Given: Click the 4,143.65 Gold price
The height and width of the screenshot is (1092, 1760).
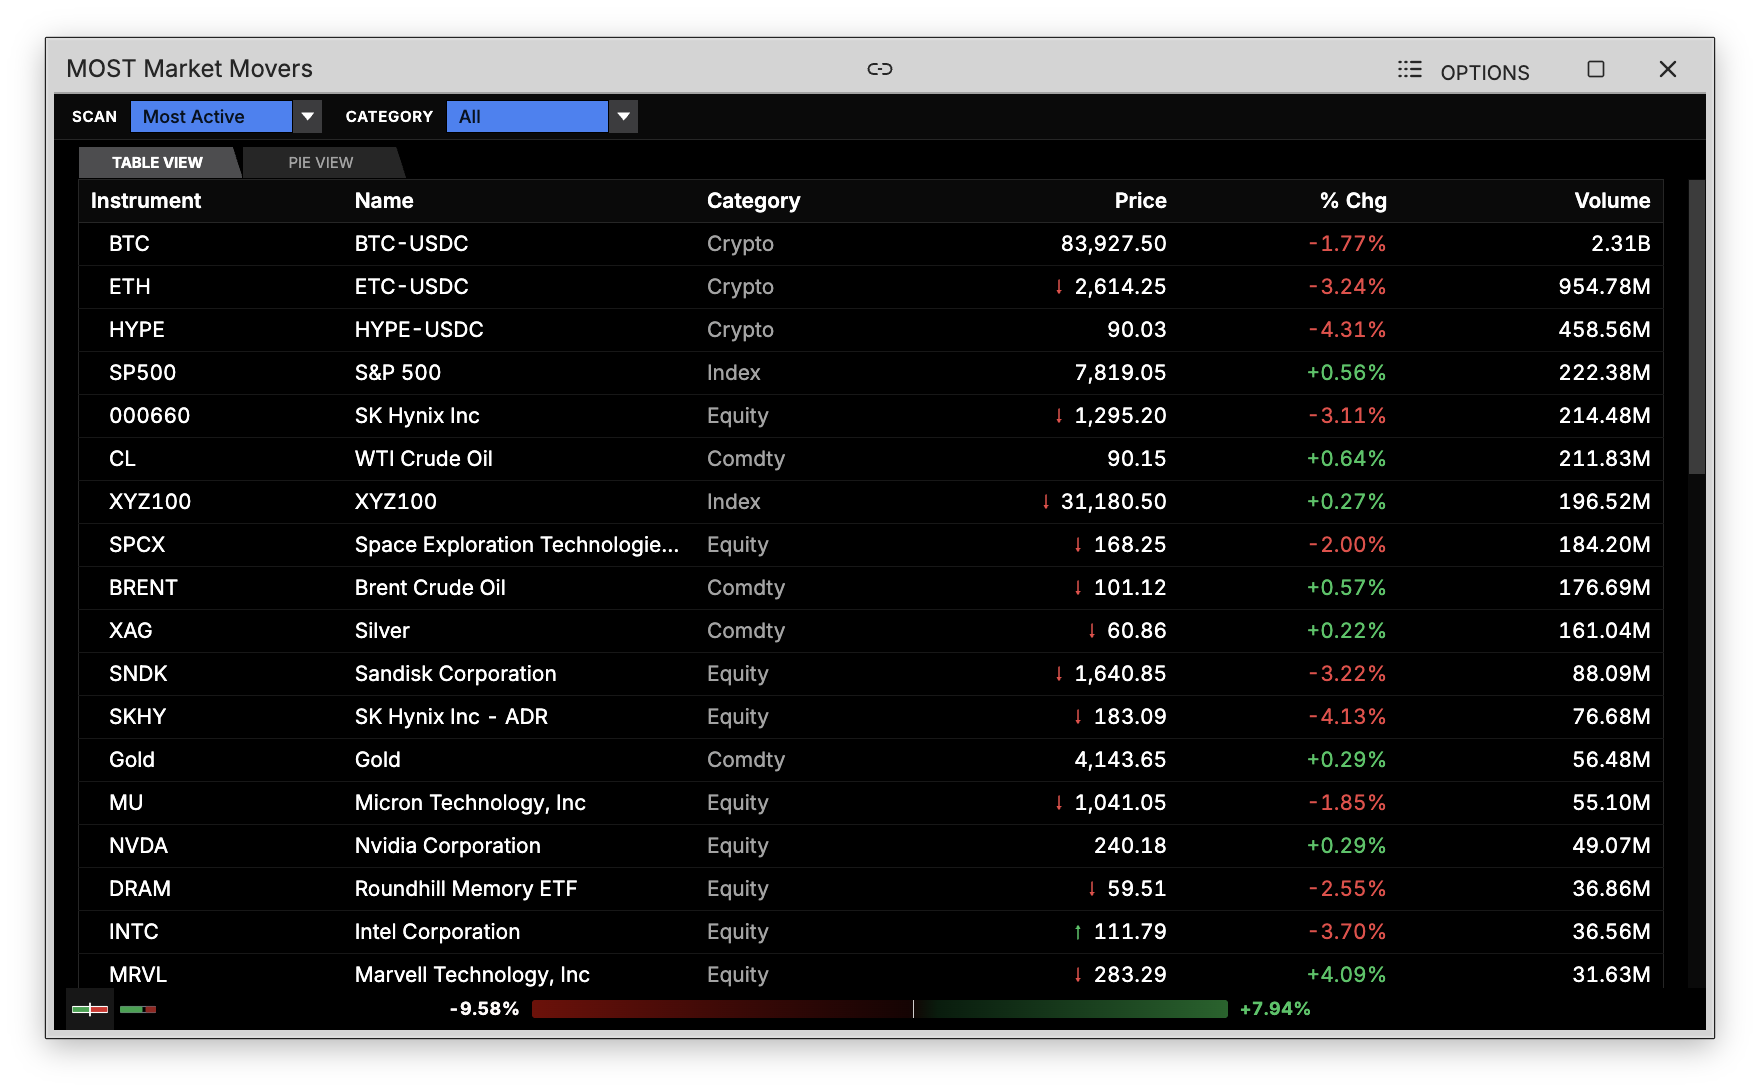Looking at the screenshot, I should point(1120,760).
